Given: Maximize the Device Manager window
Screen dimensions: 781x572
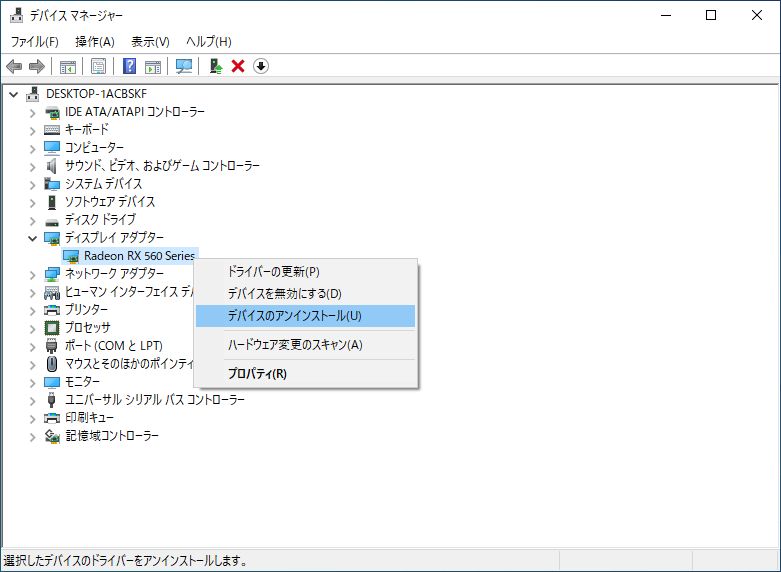Looking at the screenshot, I should pyautogui.click(x=711, y=15).
